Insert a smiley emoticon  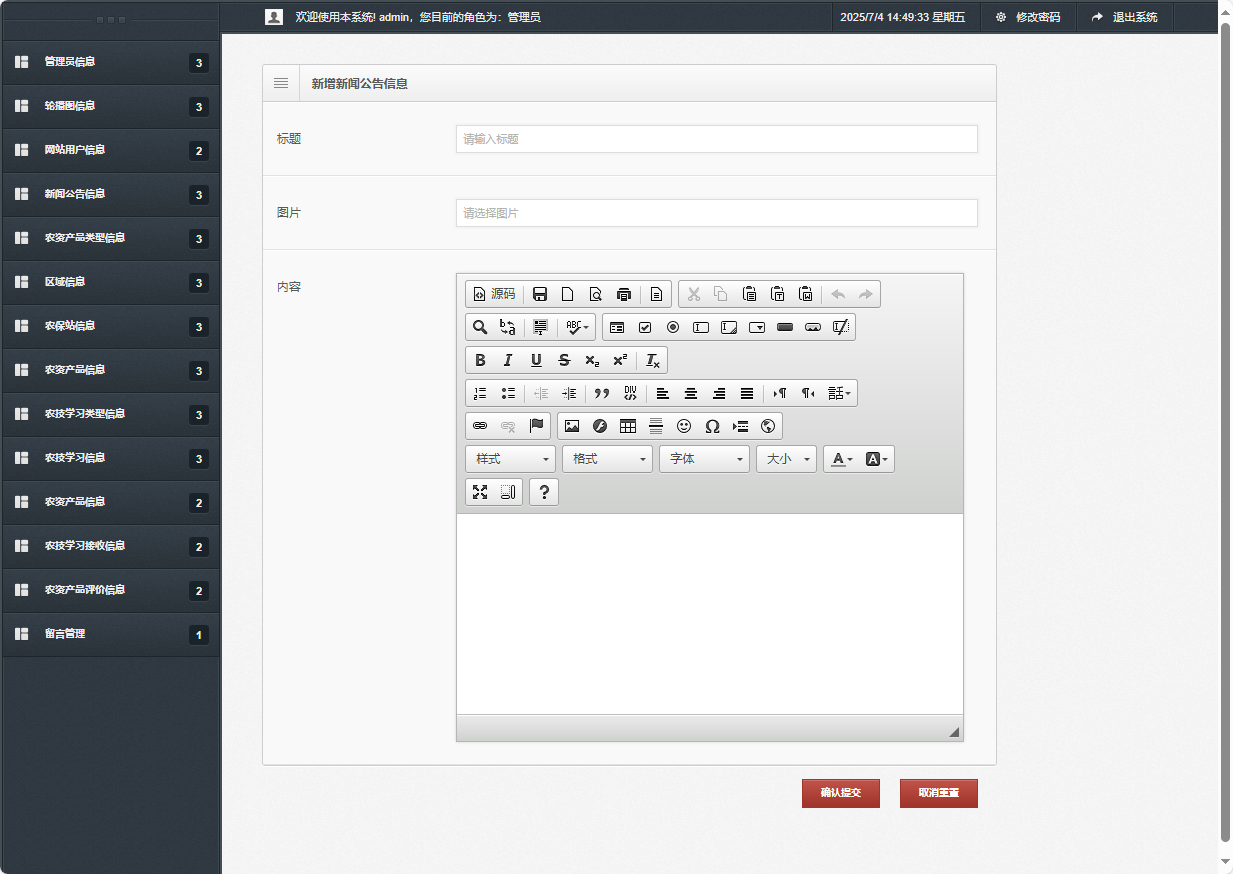684,426
